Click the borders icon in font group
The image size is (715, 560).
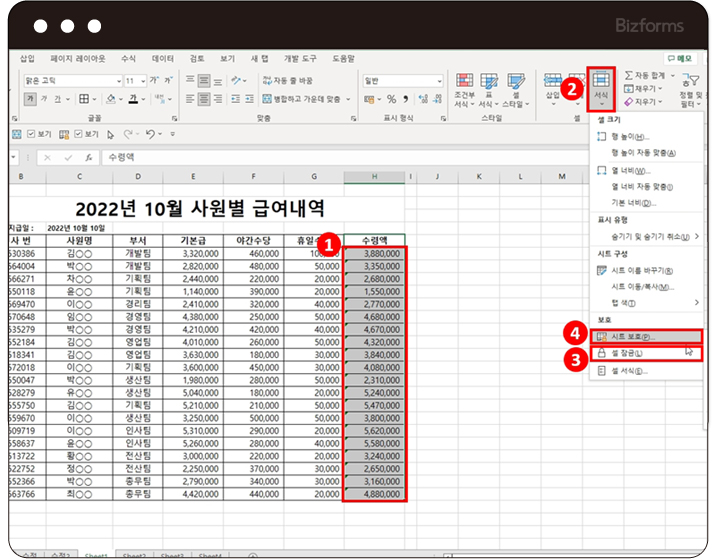coord(84,99)
